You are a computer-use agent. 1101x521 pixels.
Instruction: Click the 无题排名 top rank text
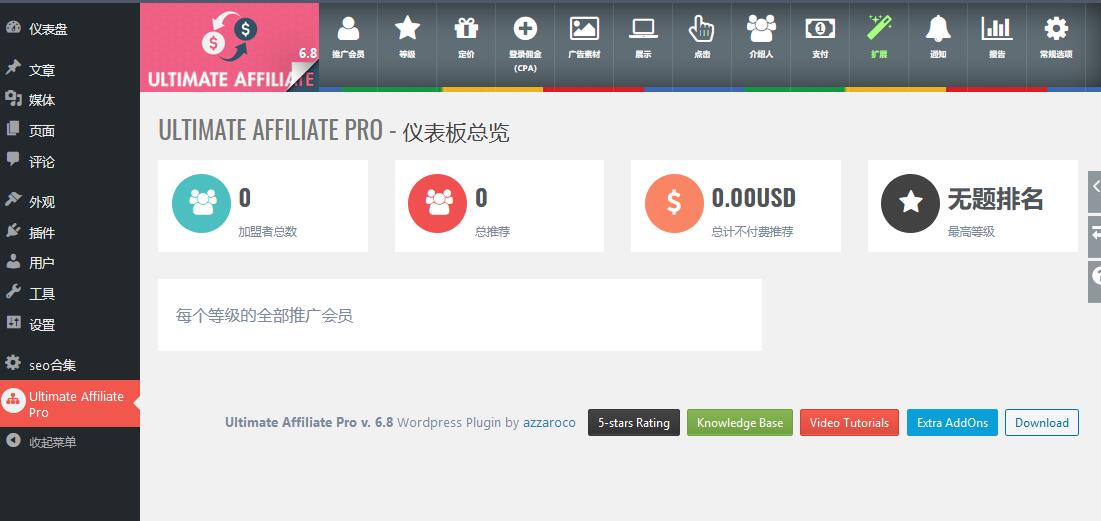(996, 199)
